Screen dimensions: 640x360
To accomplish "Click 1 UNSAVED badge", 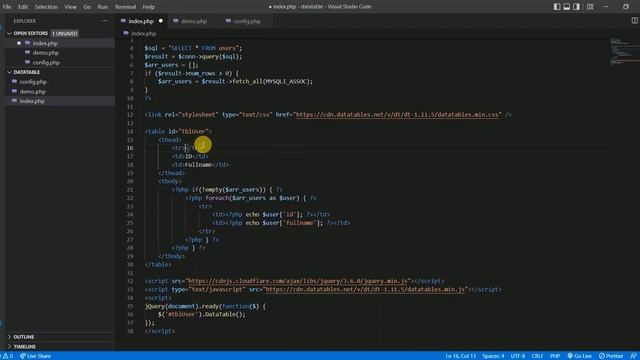I will pos(65,33).
